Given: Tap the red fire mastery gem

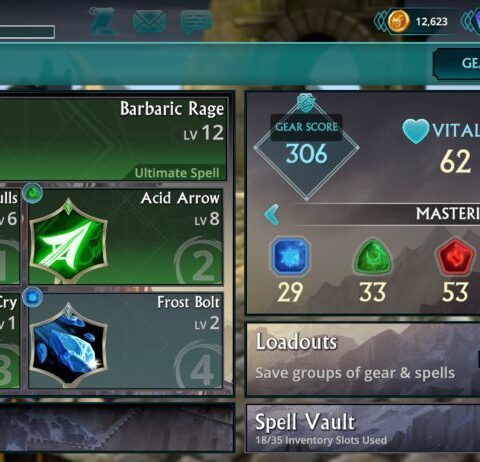Looking at the screenshot, I should pos(455,256).
